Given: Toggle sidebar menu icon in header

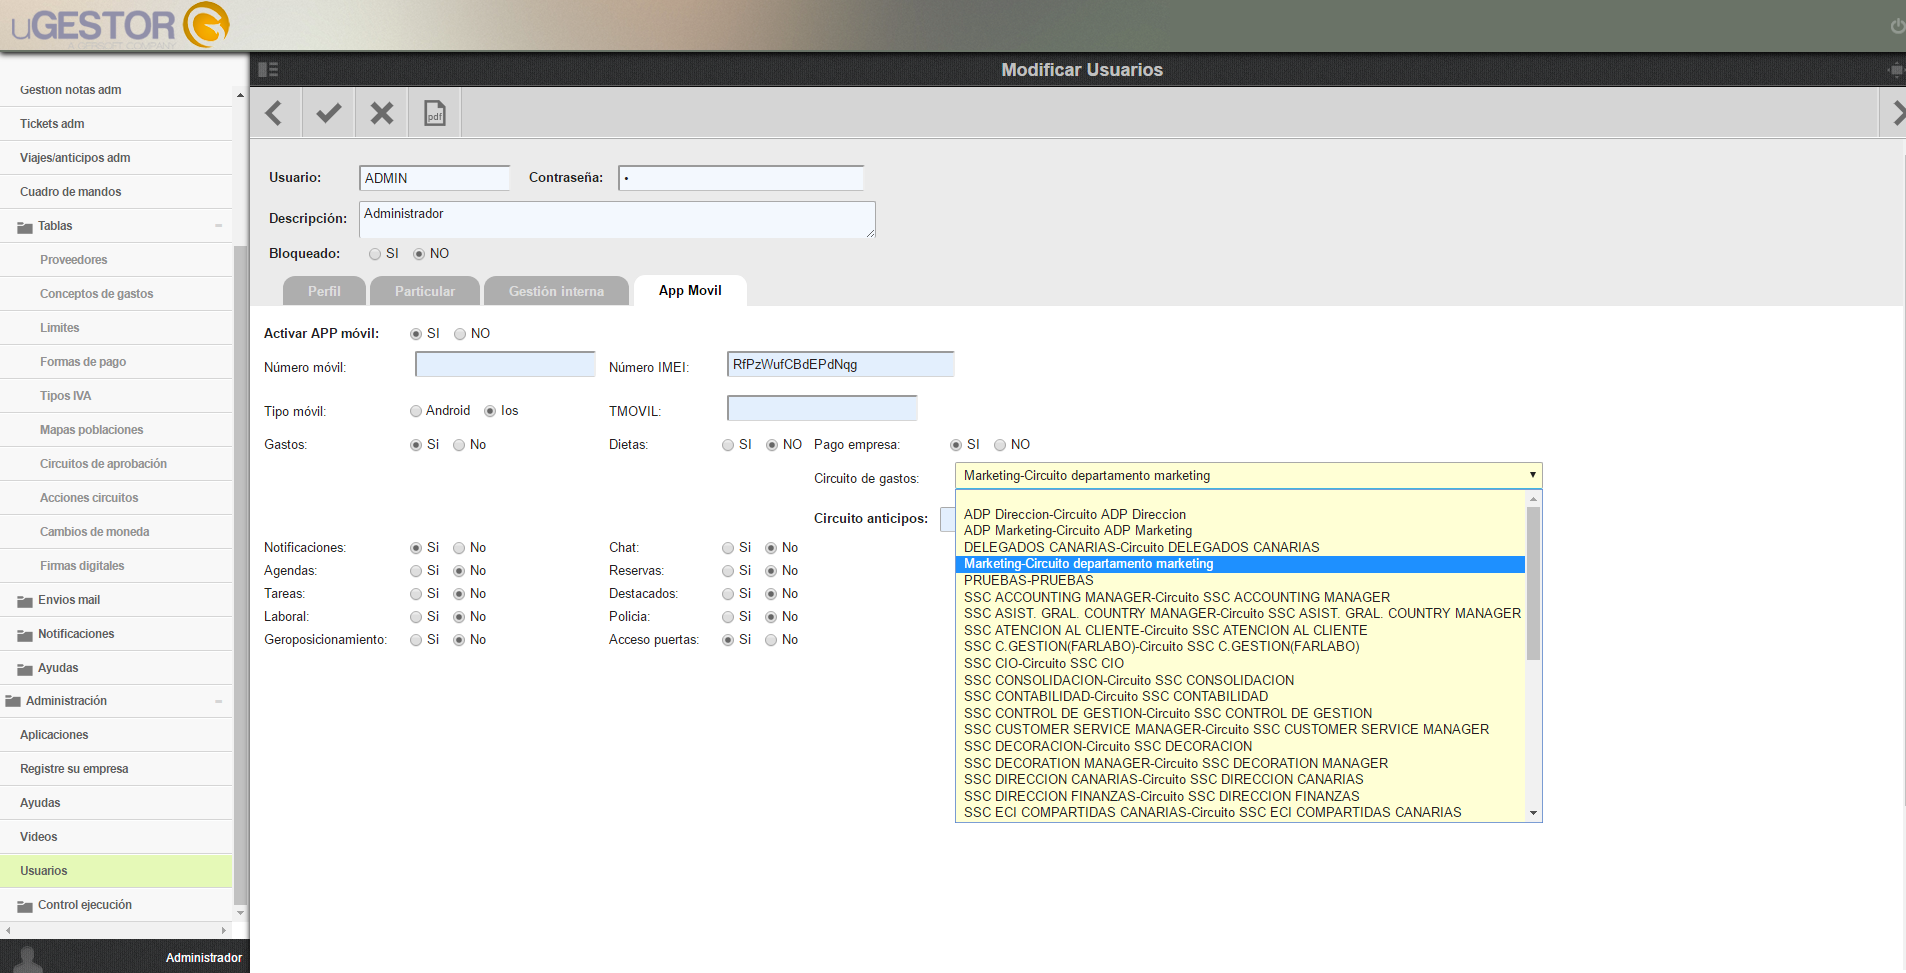Looking at the screenshot, I should (268, 69).
